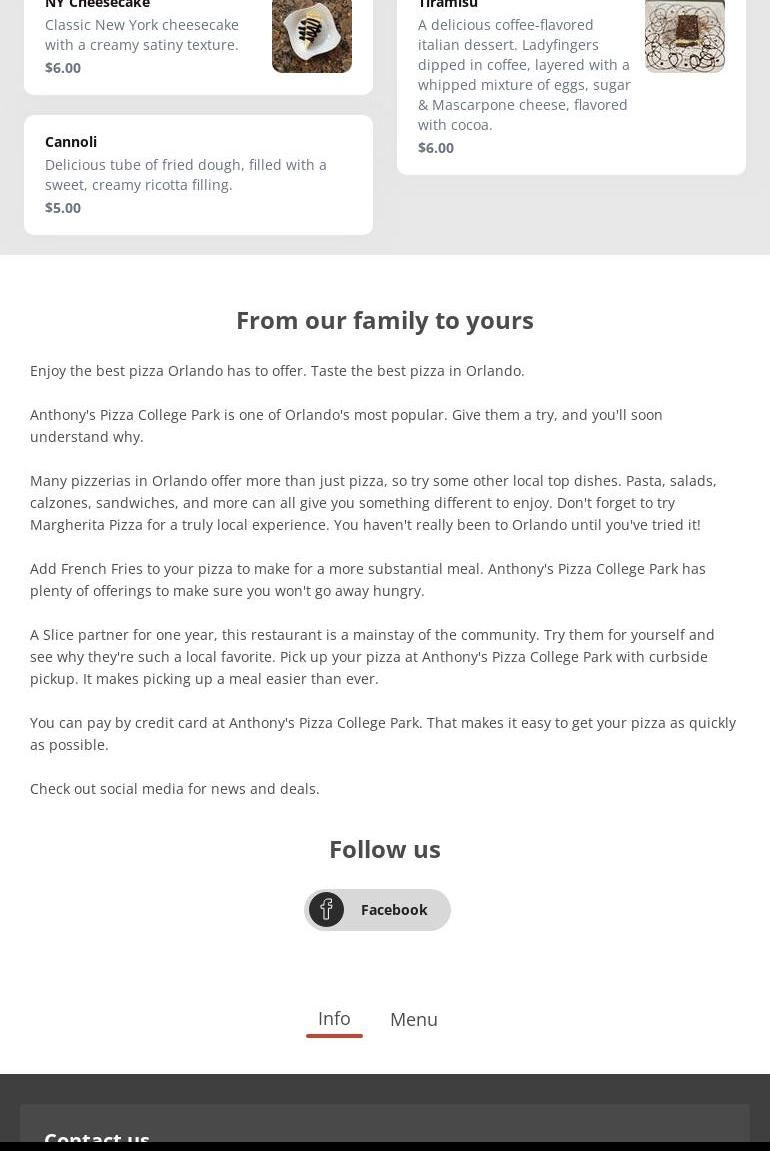This screenshot has height=1151, width=770.
Task: Click the 'Check out social media' sentence
Action: 175,788
